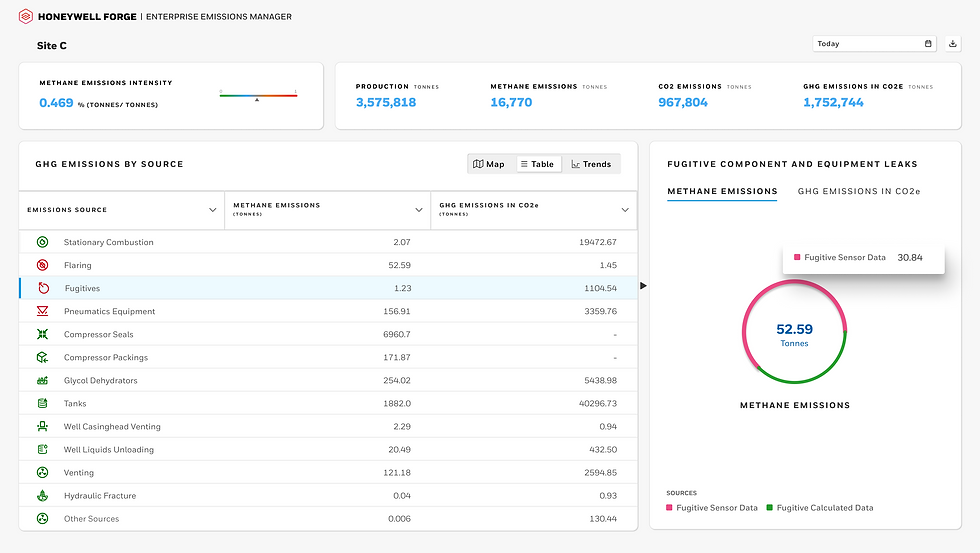Open the GHG Emissions in CO2e column dropdown
The image size is (980, 553).
pyautogui.click(x=625, y=210)
